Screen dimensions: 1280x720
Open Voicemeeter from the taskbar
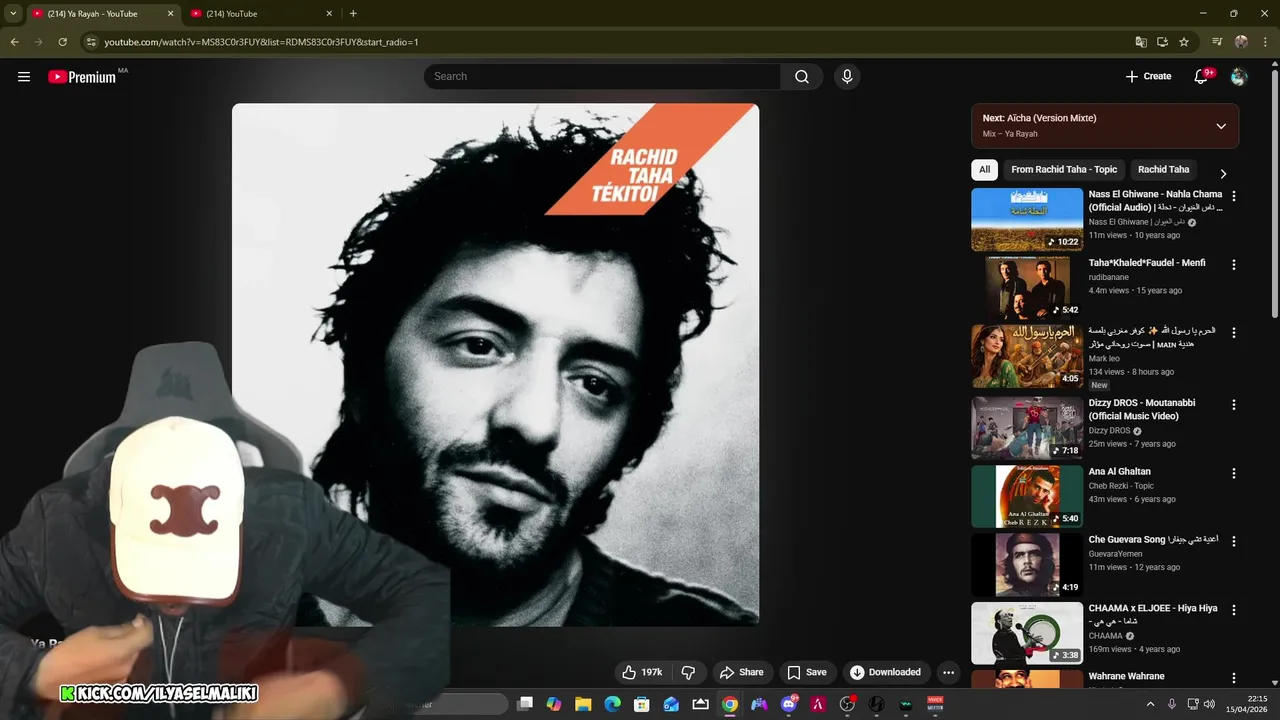935,704
